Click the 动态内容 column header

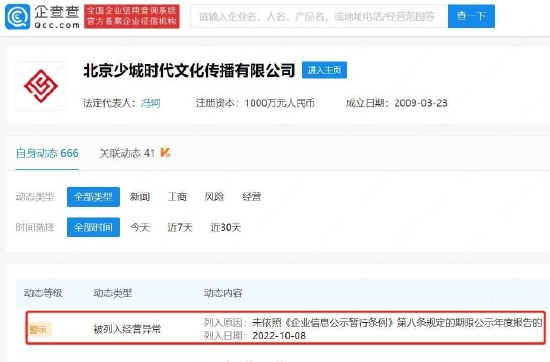223,293
